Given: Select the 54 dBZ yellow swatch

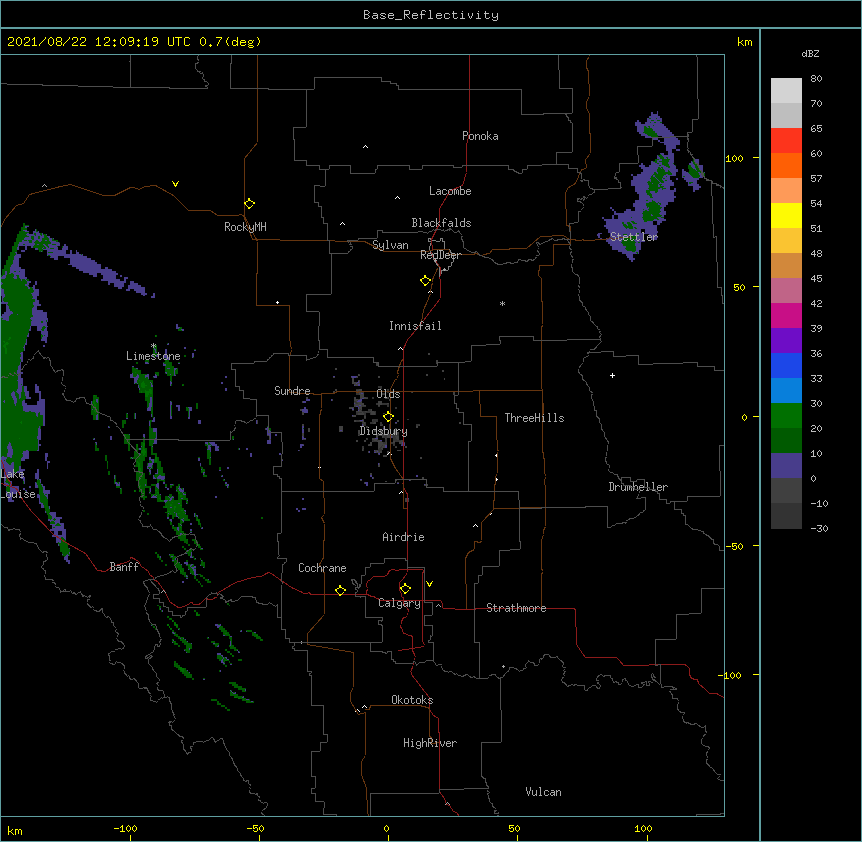Looking at the screenshot, I should pyautogui.click(x=786, y=215).
